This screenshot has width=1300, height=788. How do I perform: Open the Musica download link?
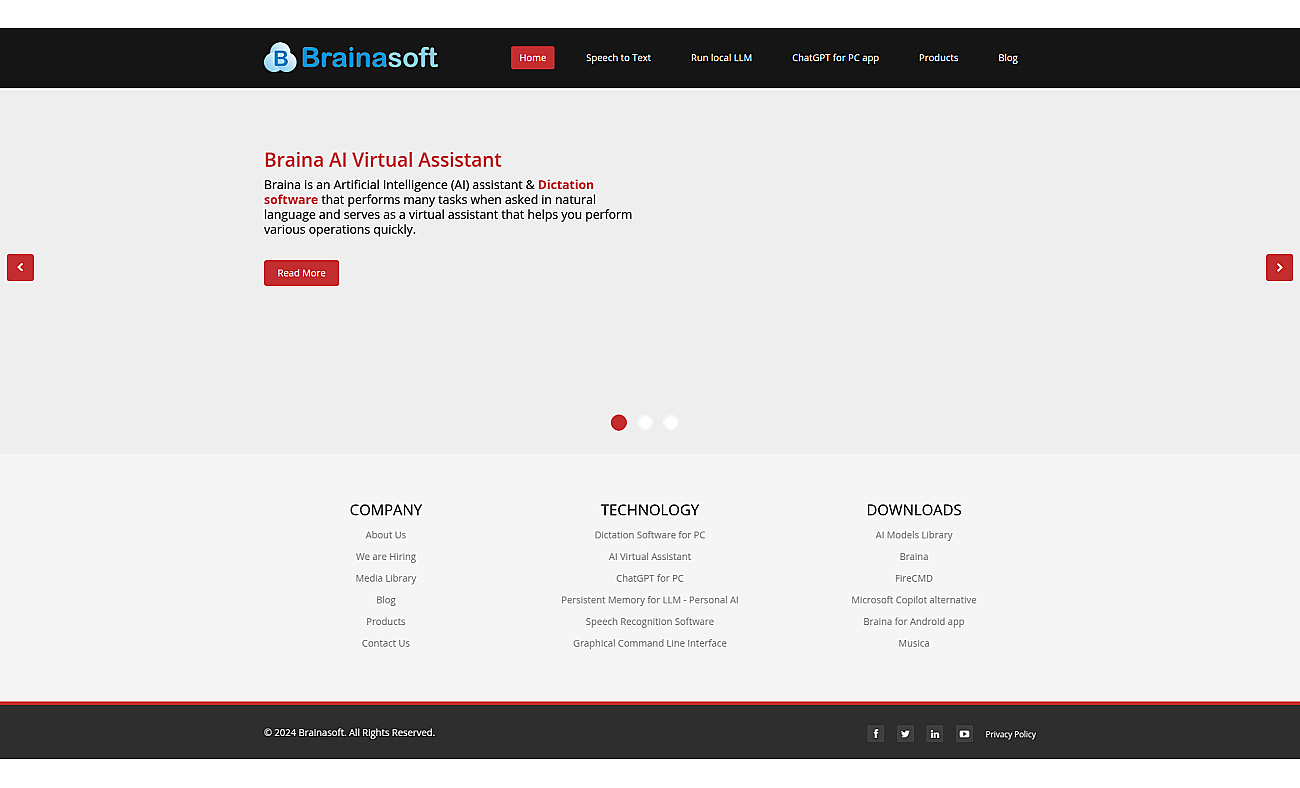coord(914,643)
